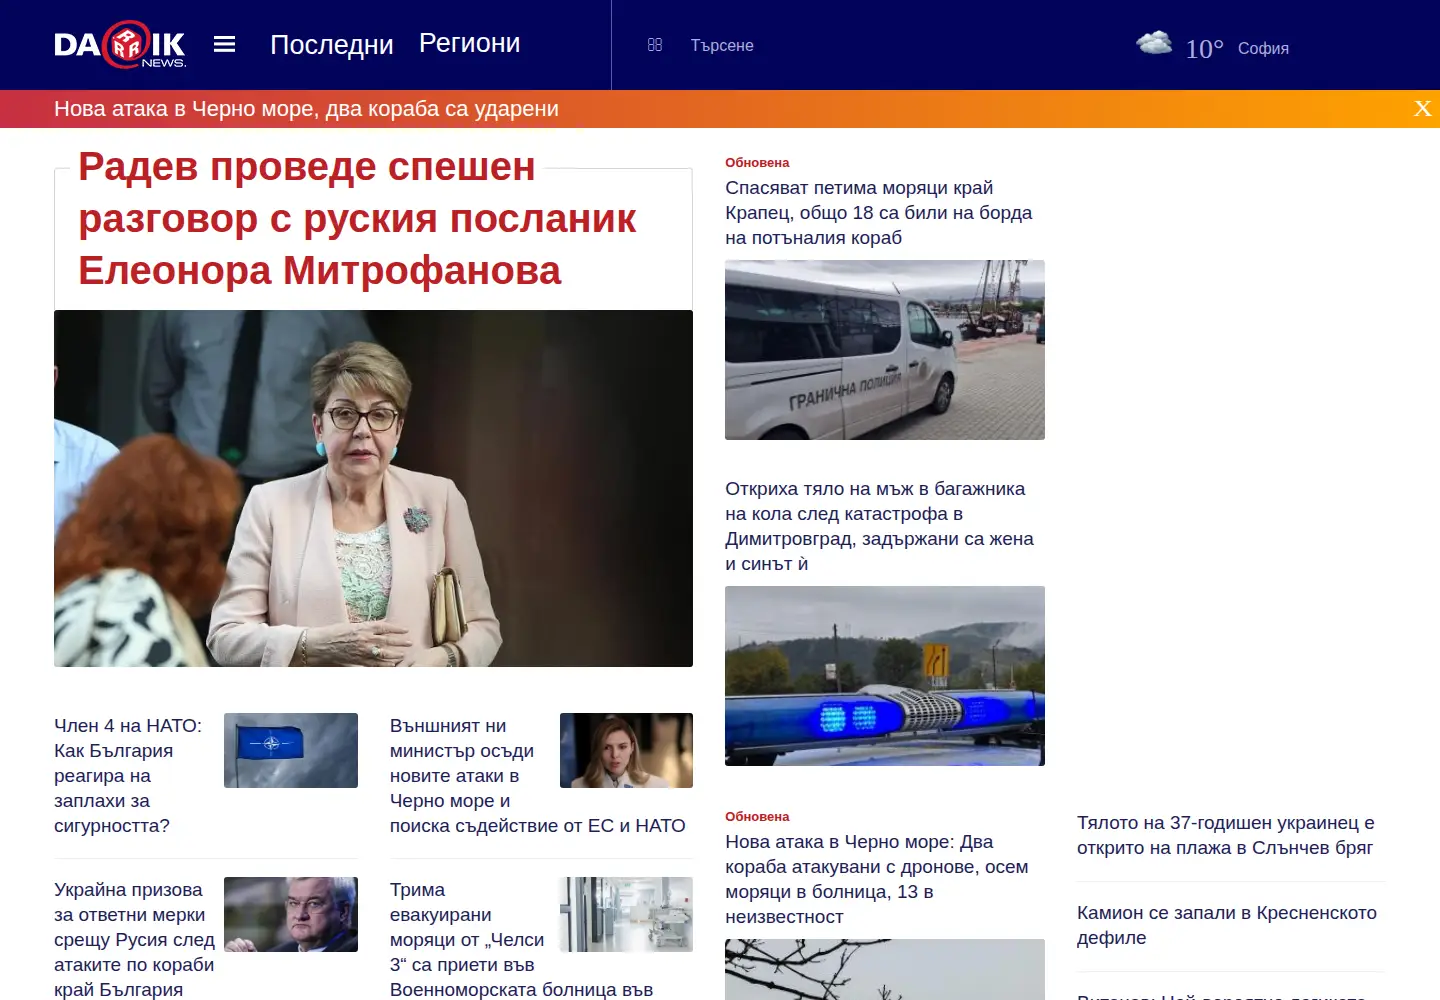
Task: Click the foreign minister woman thumbnail
Action: [x=626, y=750]
